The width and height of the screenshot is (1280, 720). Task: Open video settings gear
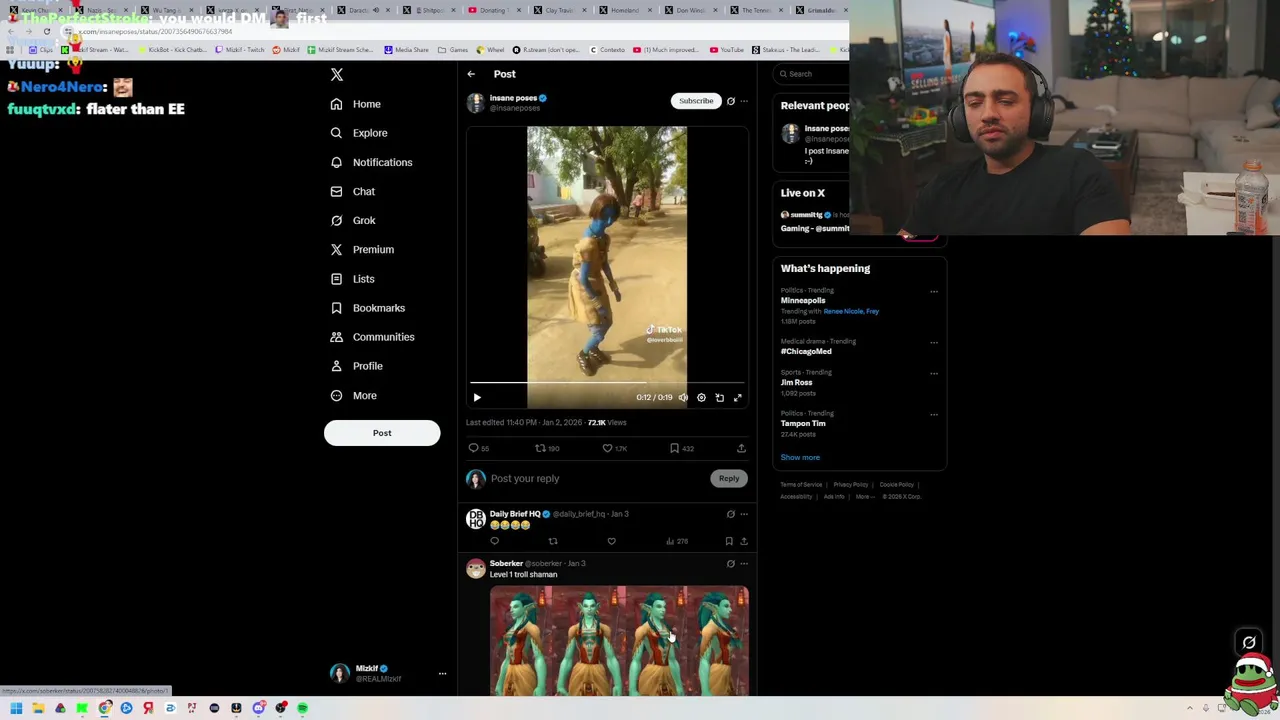tap(701, 398)
